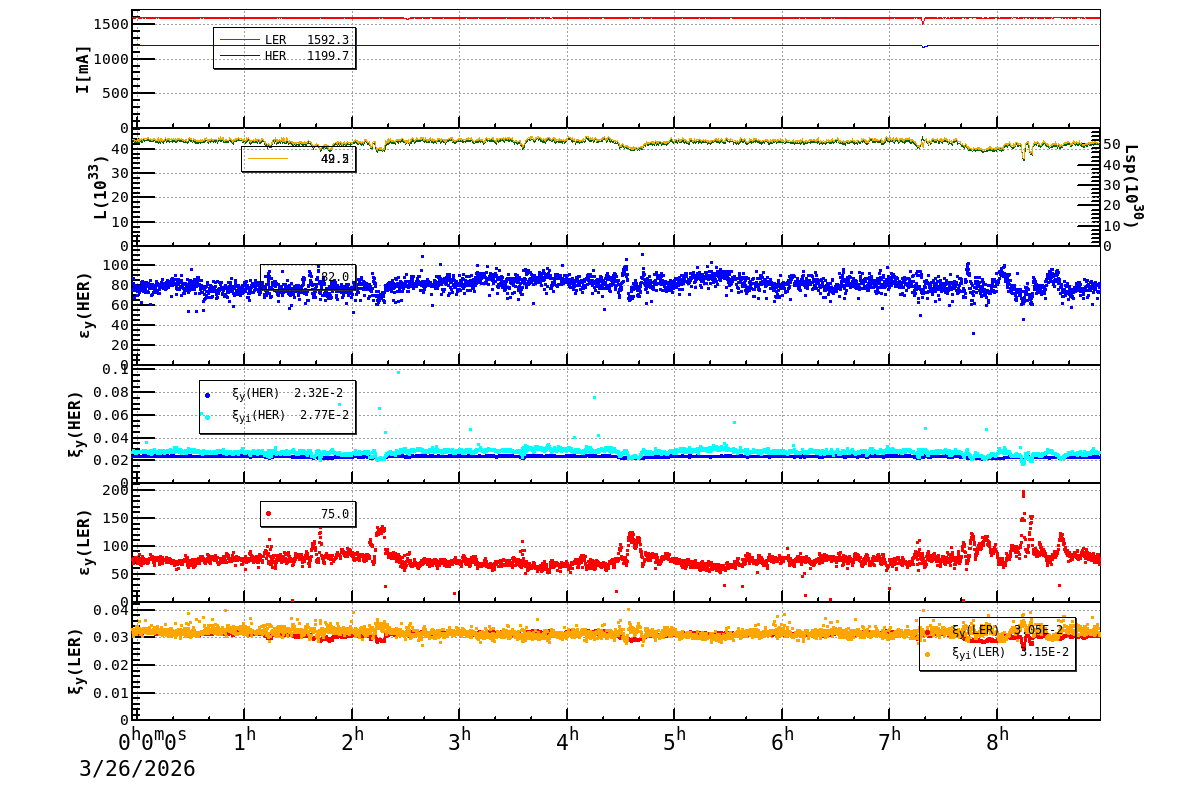Click the 1h tick on time axis
This screenshot has width=1200, height=798.
244,742
